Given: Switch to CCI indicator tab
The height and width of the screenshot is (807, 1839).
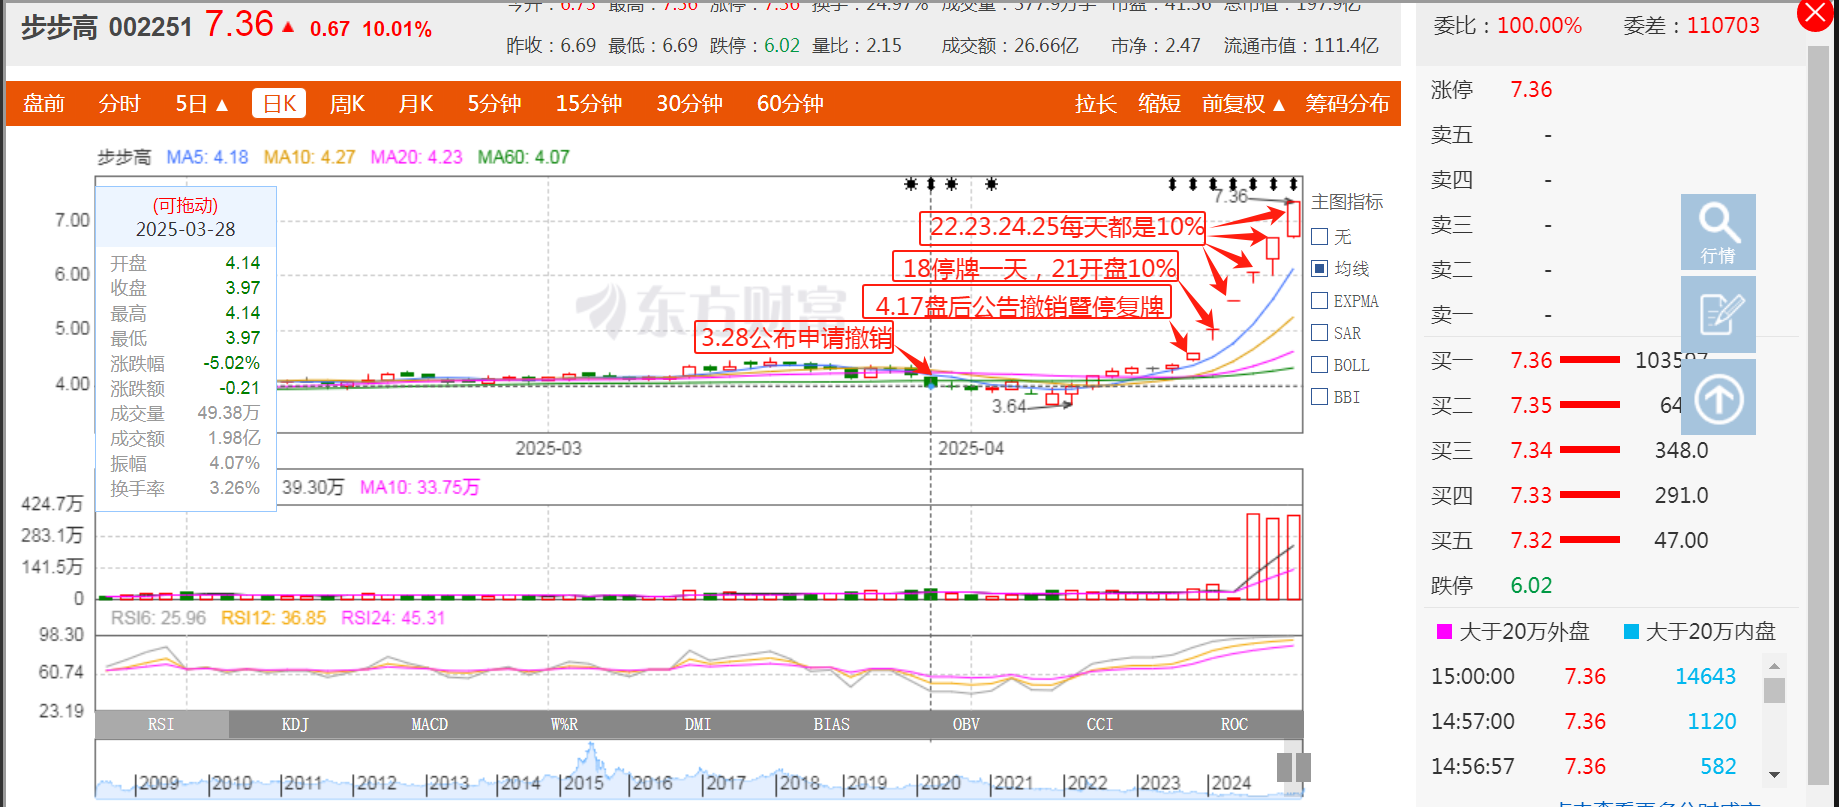Looking at the screenshot, I should (1100, 724).
